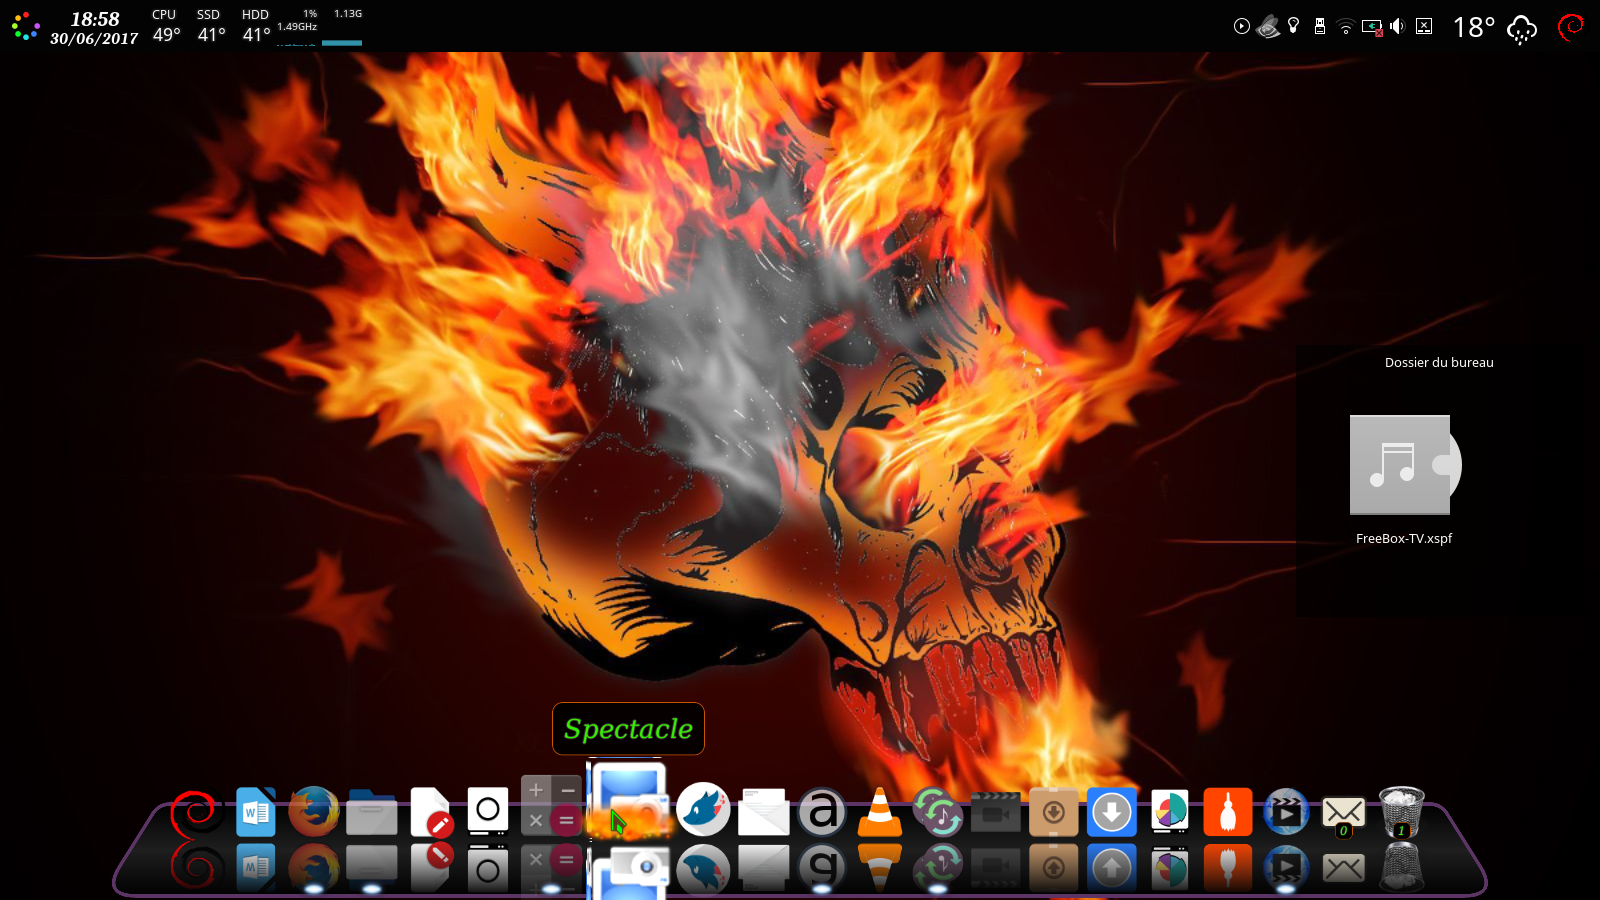1600x900 pixels.
Task: Launch Spectacle screenshot tool from dock
Action: 628,800
